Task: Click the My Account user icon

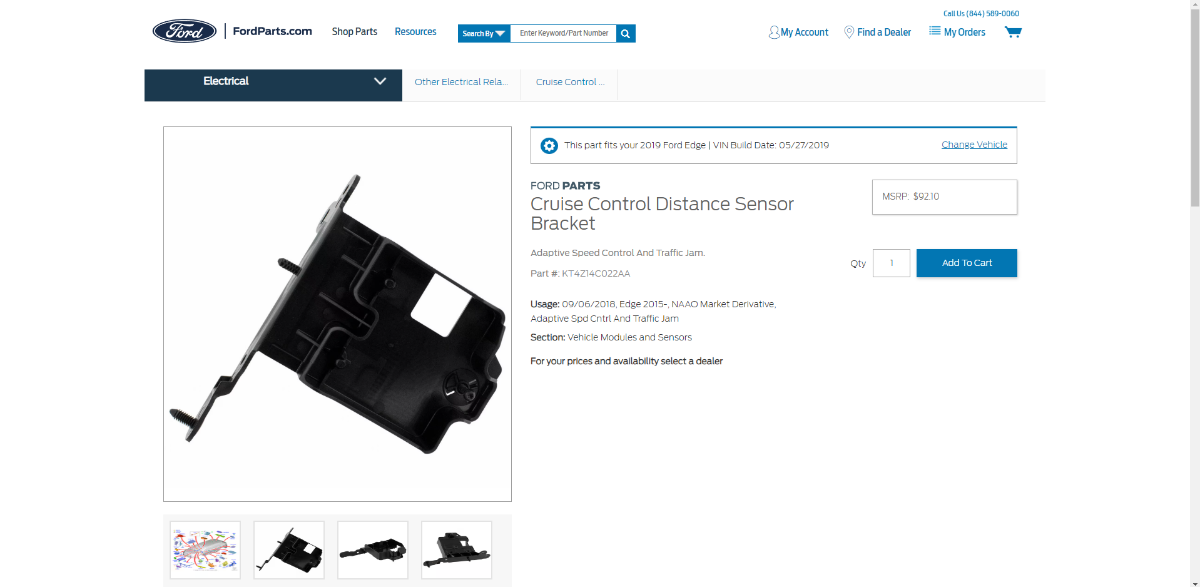Action: (x=774, y=32)
